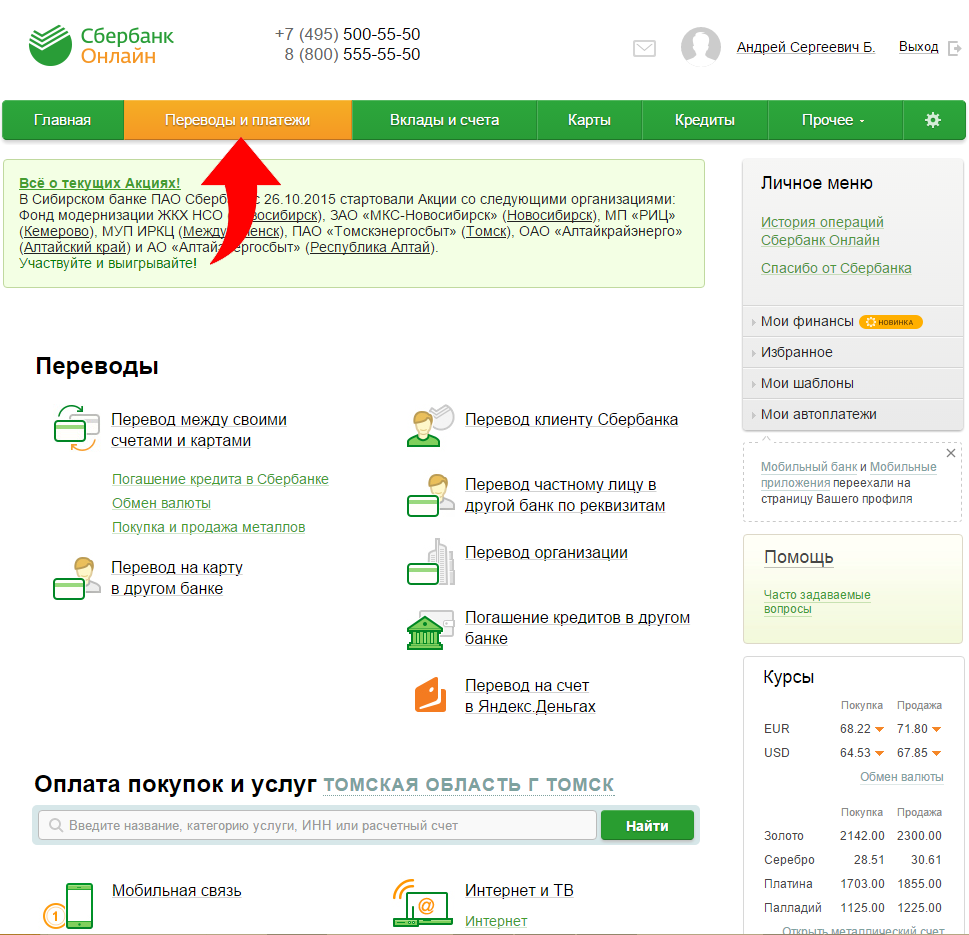Open the Мобильный банк link

click(809, 467)
